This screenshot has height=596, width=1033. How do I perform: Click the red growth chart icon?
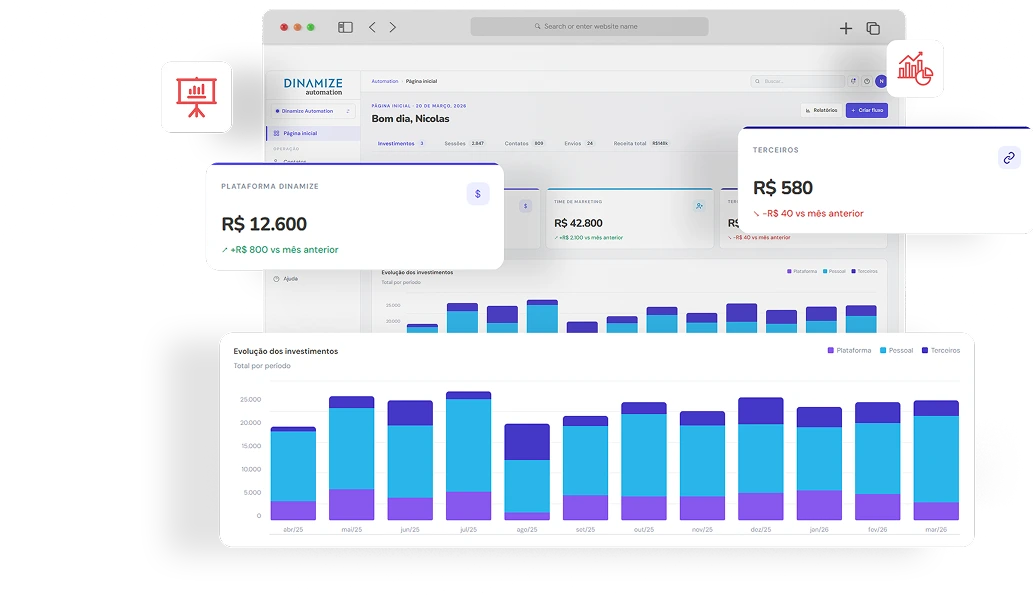click(915, 68)
